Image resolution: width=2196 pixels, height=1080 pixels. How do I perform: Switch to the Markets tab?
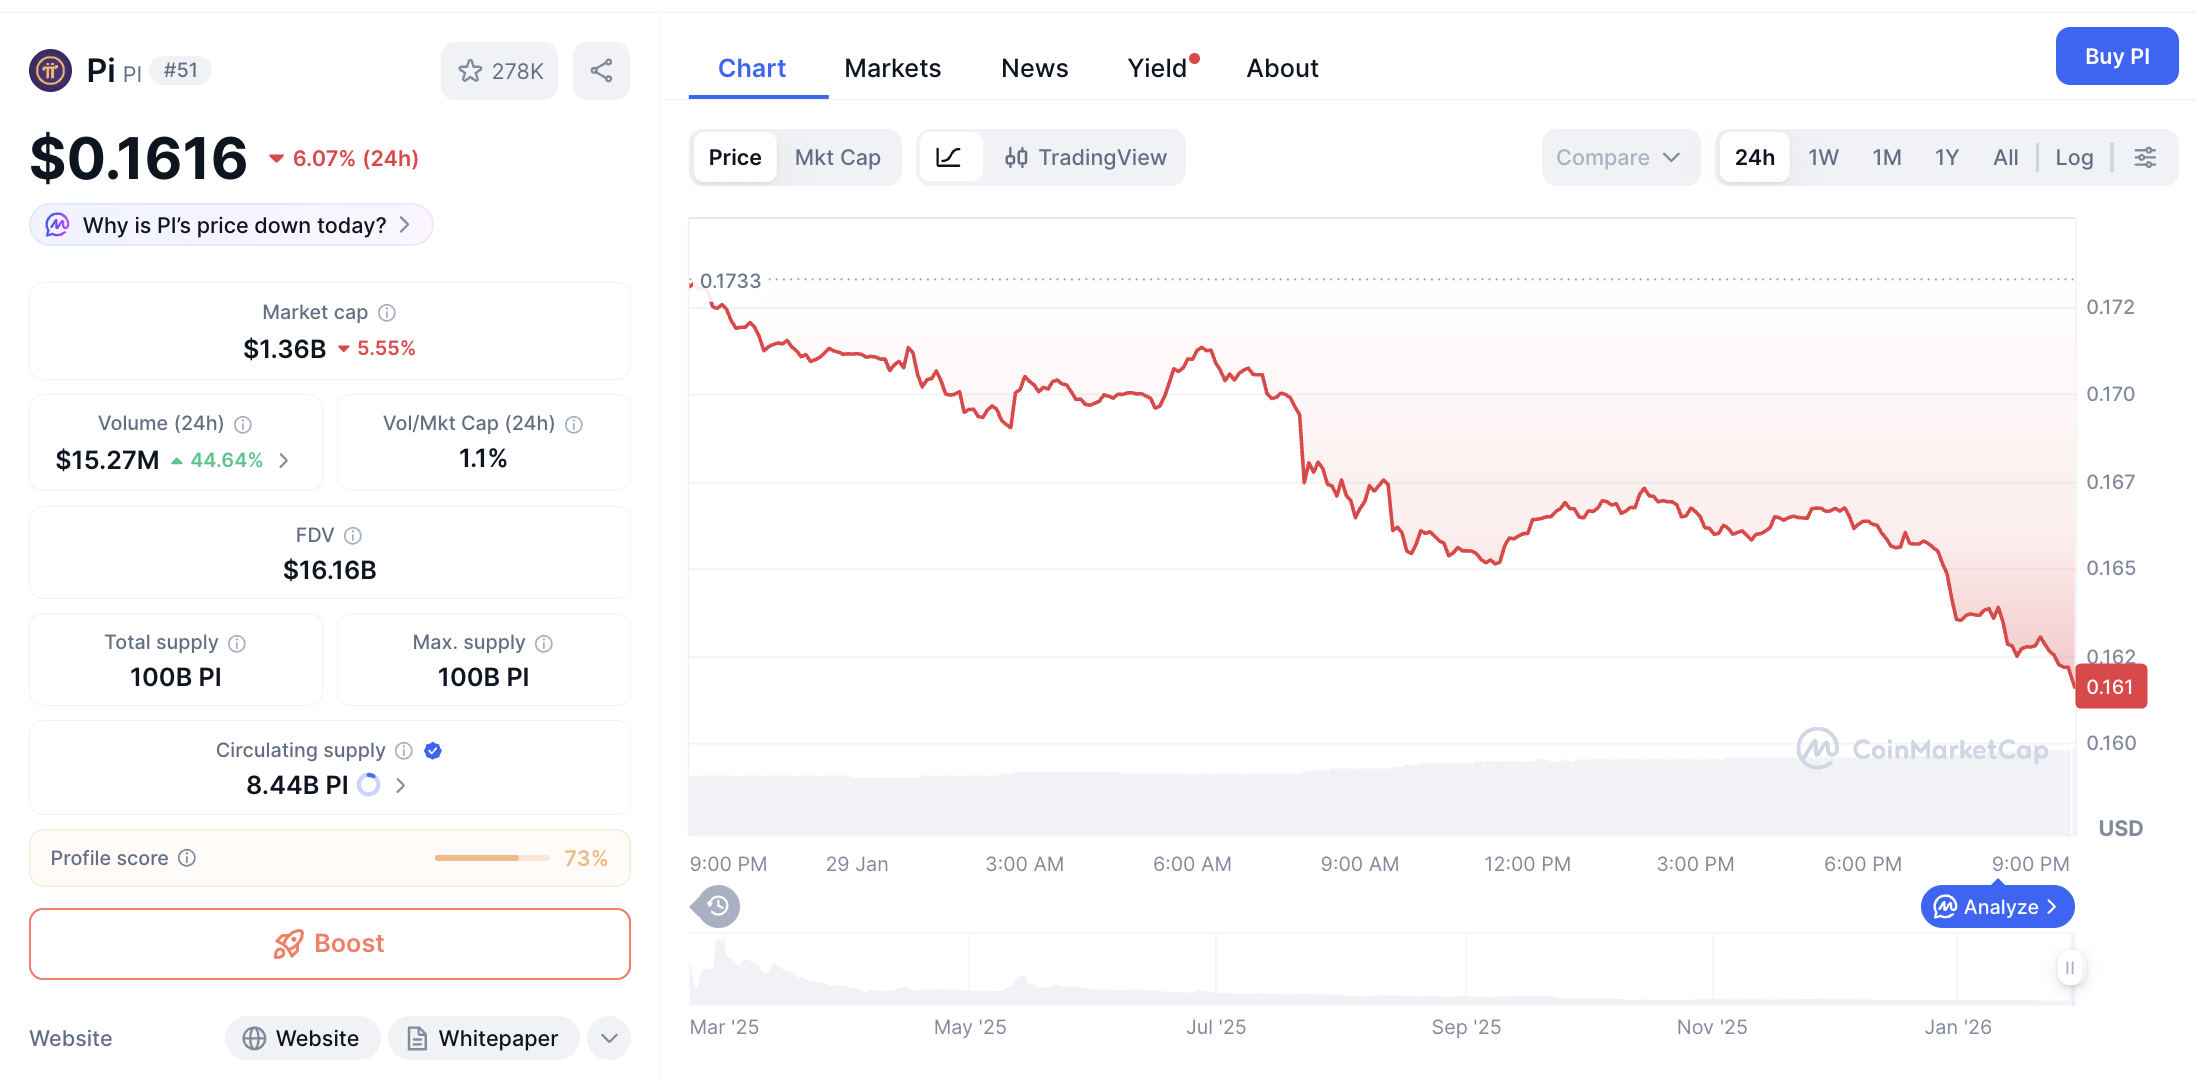click(893, 67)
